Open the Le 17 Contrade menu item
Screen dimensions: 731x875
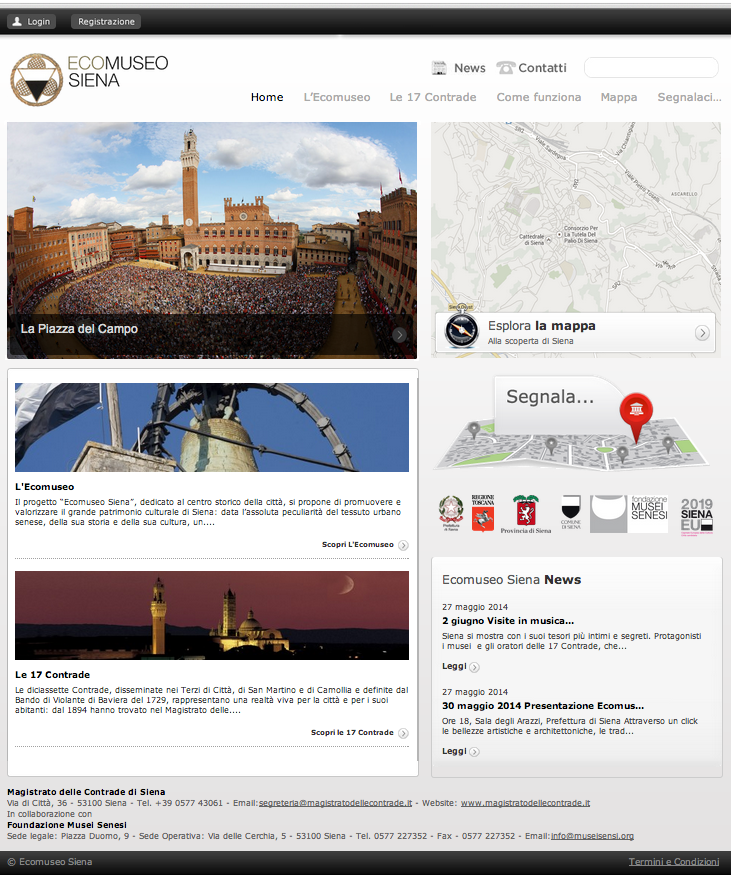pos(433,97)
